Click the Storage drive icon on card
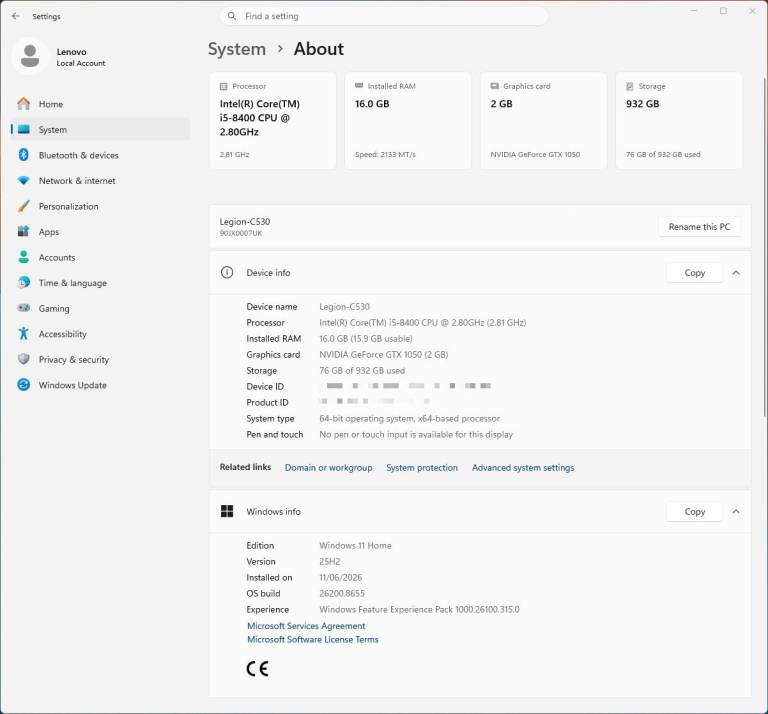This screenshot has height=714, width=768. 630,86
